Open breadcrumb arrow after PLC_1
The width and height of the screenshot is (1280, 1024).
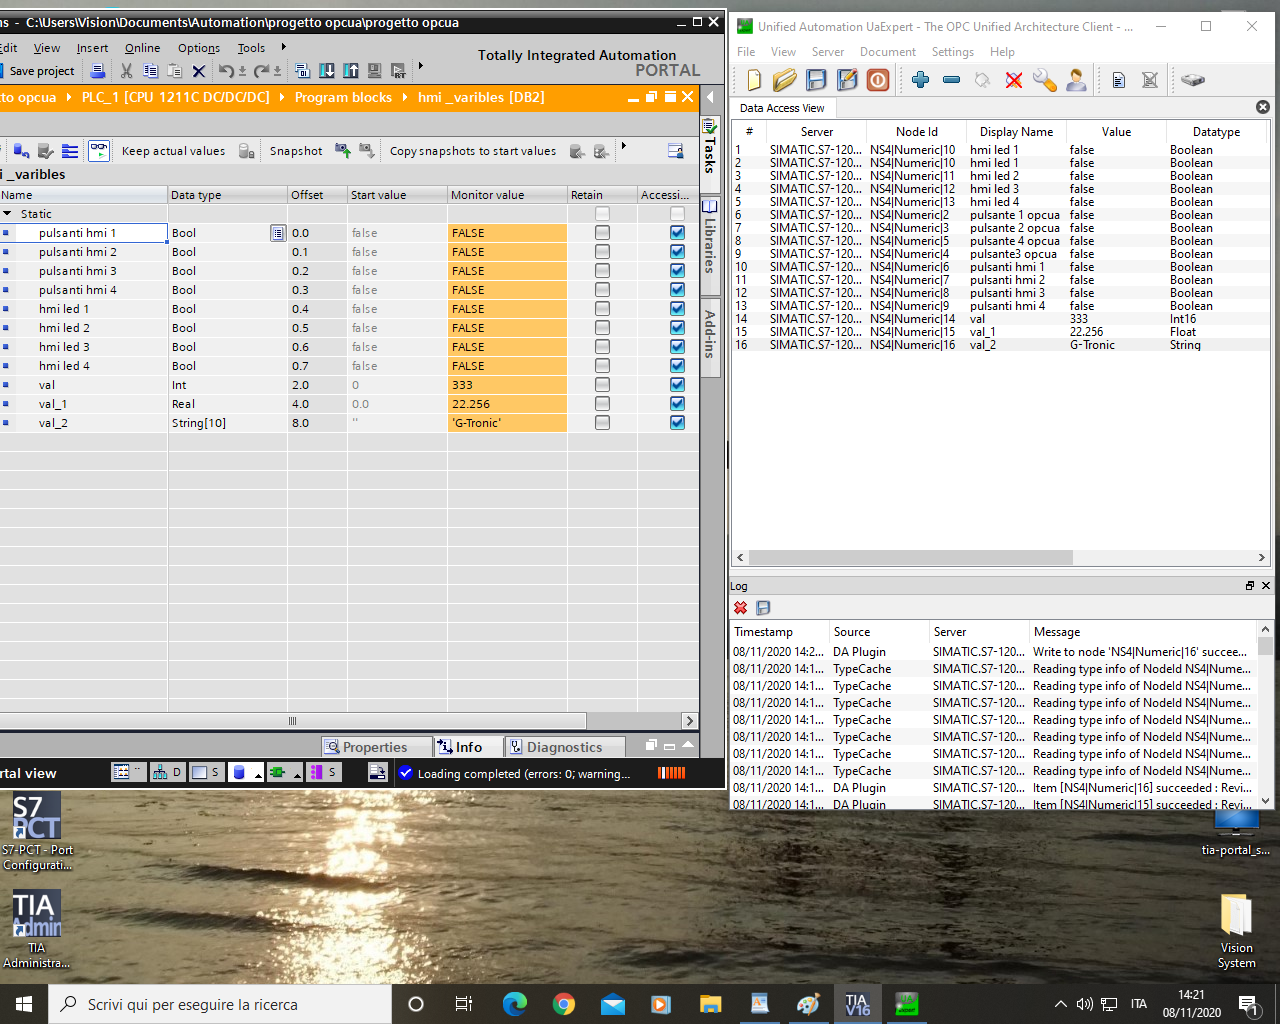tap(282, 97)
